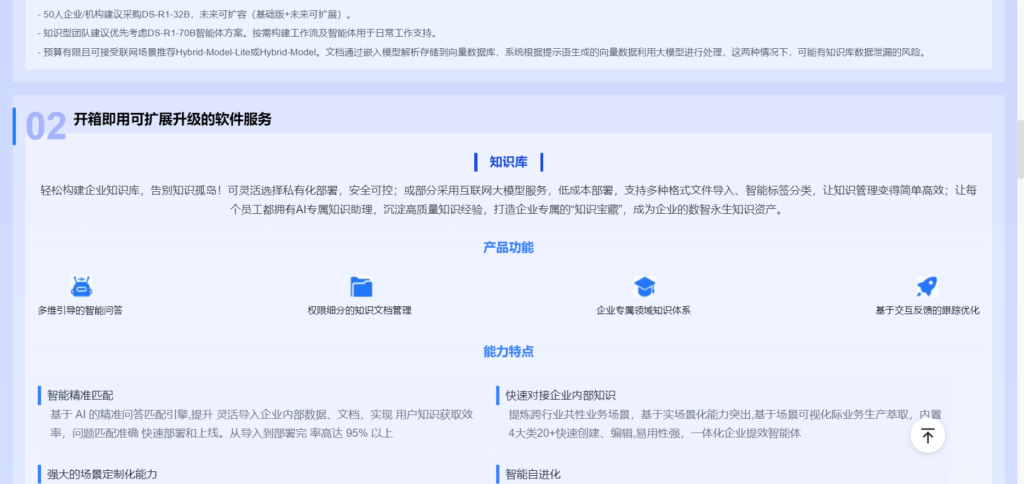Click the 产品功能 heading
This screenshot has width=1024, height=484.
tap(508, 248)
